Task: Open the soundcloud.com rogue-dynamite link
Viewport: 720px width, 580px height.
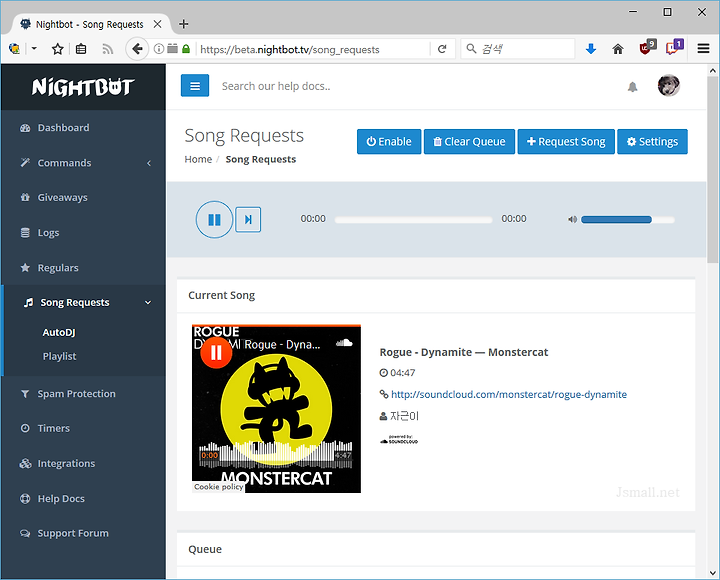Action: [509, 394]
